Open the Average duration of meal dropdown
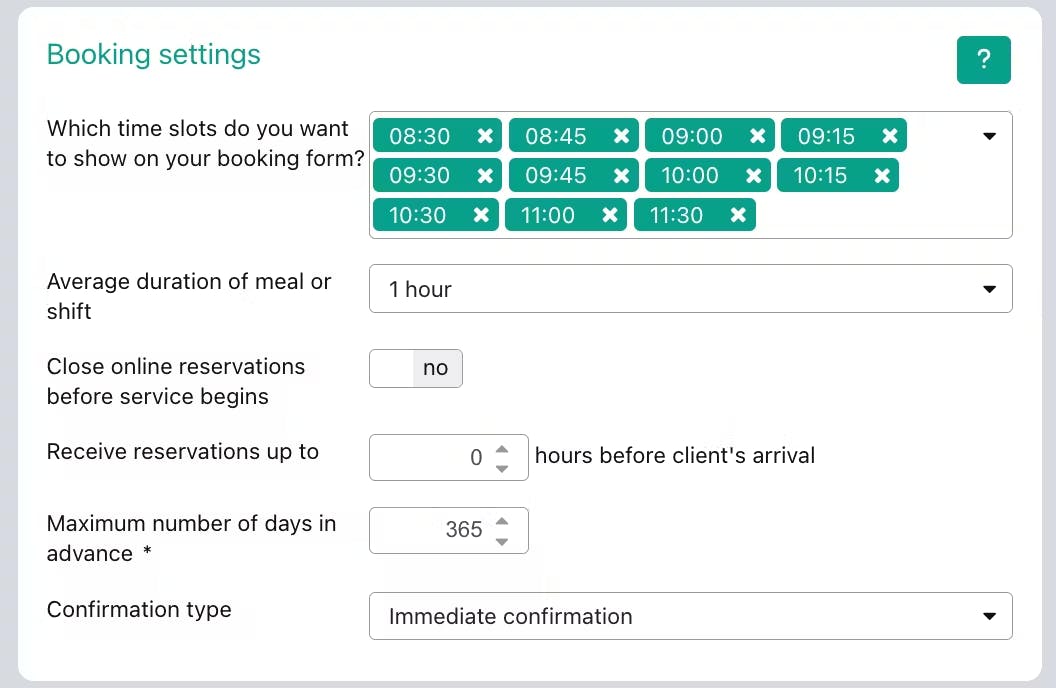1056x688 pixels. (x=690, y=289)
